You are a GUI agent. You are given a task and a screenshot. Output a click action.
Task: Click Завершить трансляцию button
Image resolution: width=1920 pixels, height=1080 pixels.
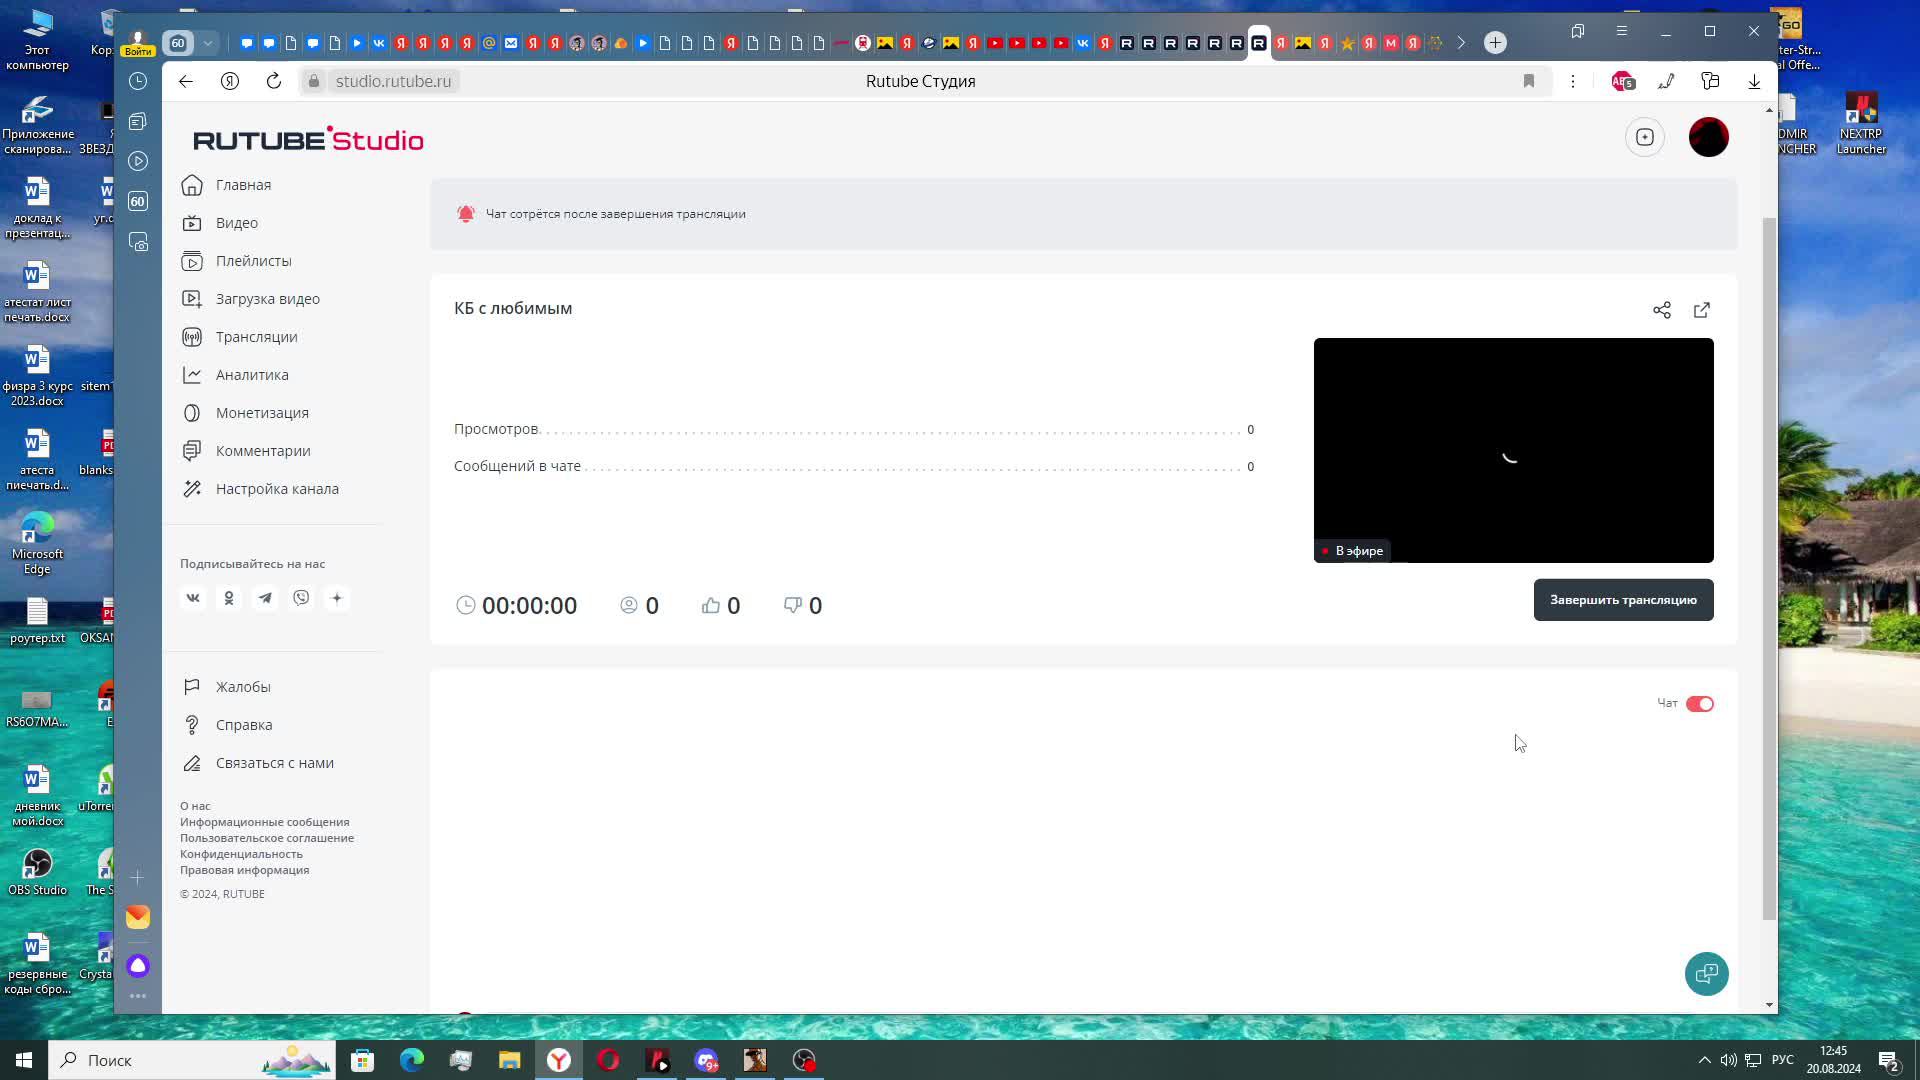click(1623, 600)
